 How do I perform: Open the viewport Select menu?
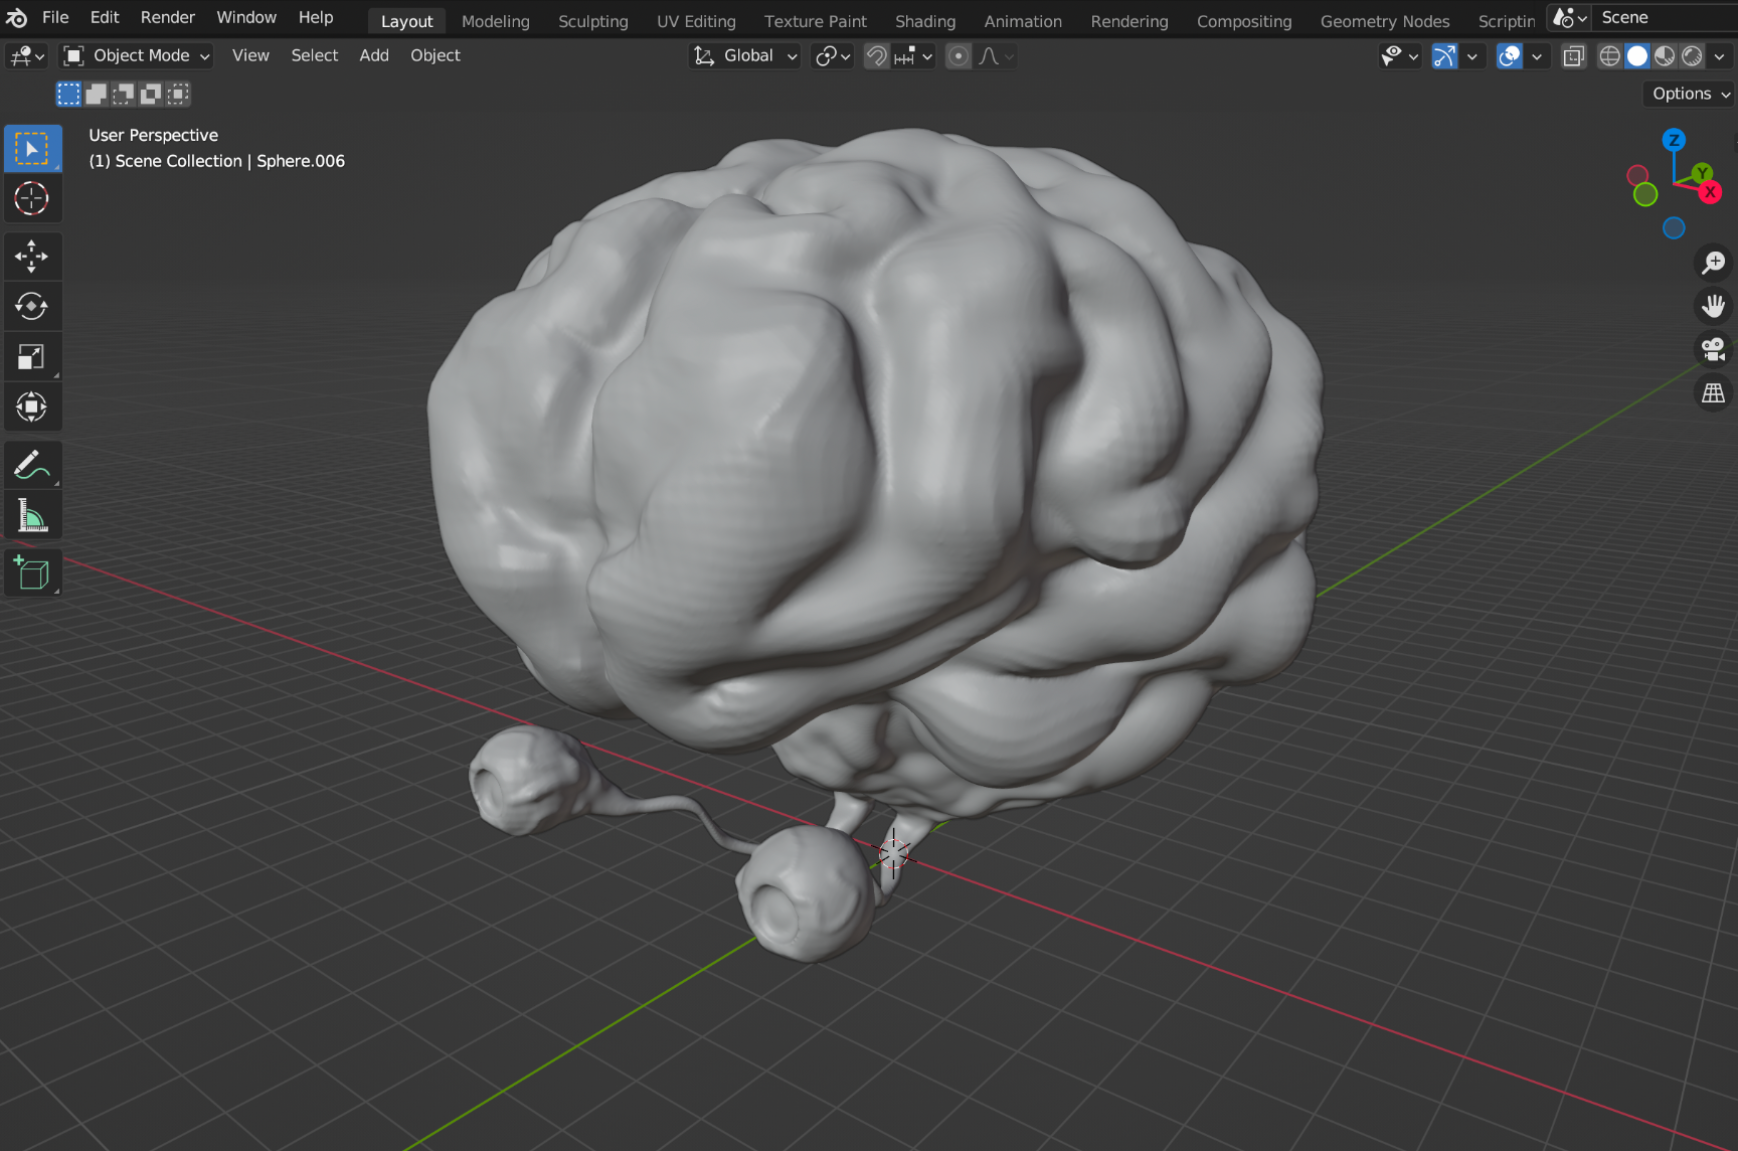point(314,56)
